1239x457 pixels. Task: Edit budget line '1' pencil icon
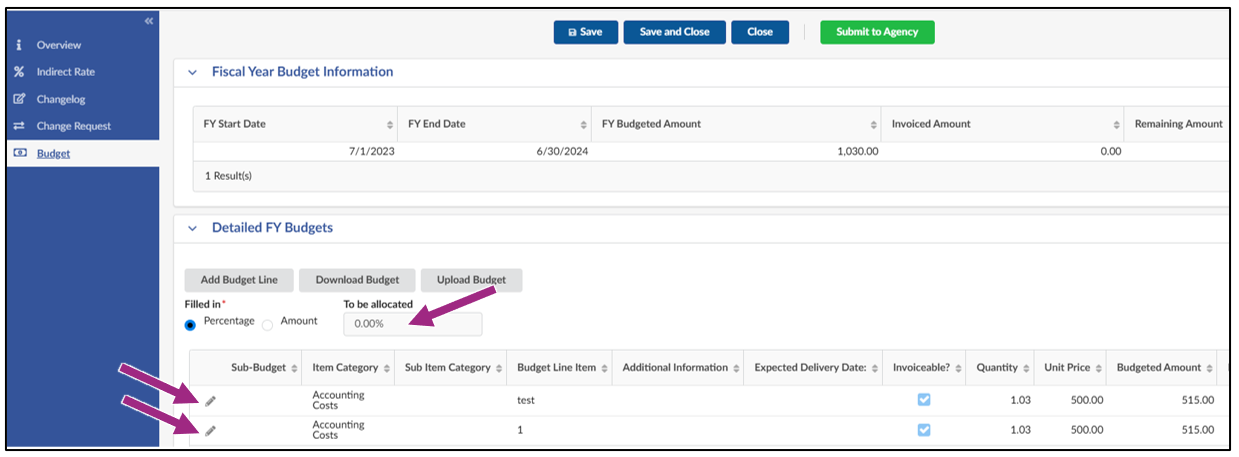tap(210, 431)
